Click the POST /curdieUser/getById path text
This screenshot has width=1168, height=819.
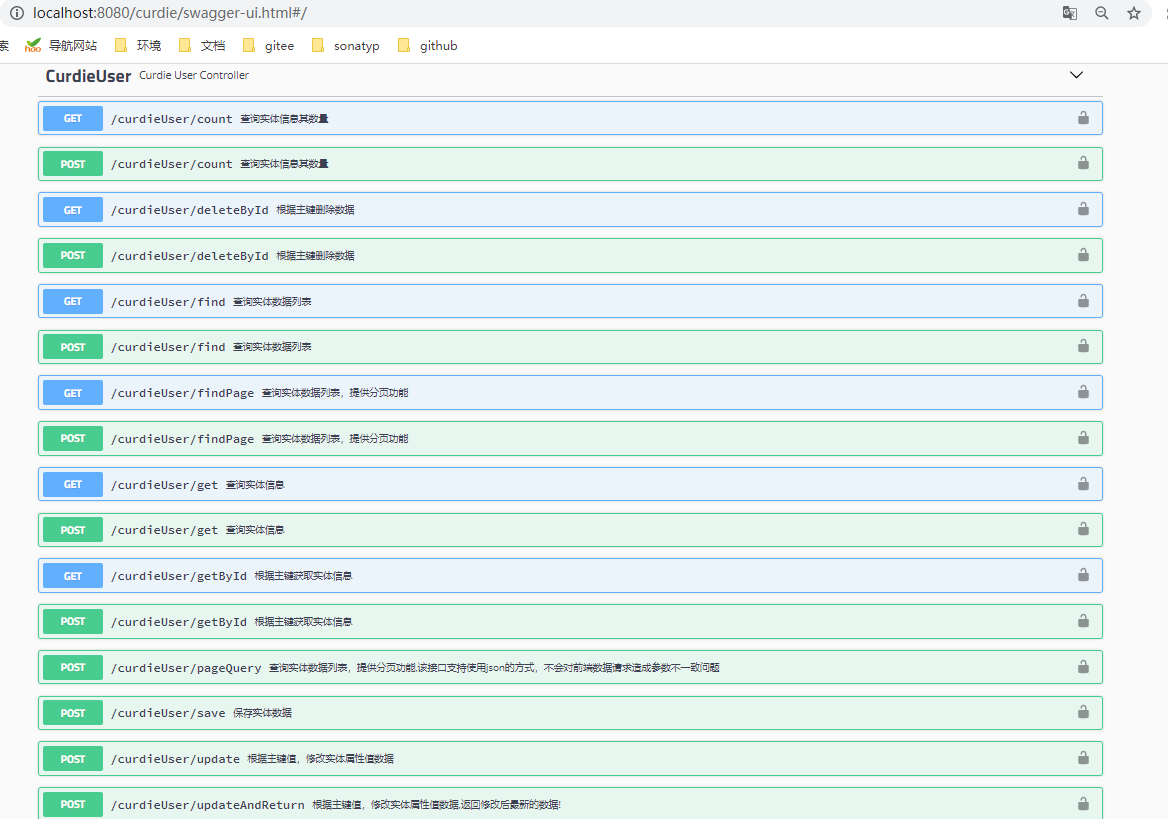179,622
